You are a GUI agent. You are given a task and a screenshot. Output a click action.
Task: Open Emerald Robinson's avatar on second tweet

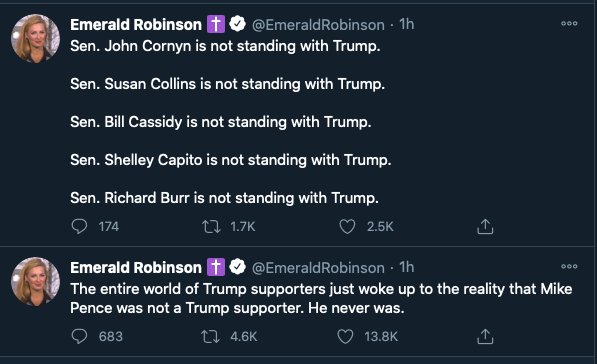pyautogui.click(x=35, y=281)
